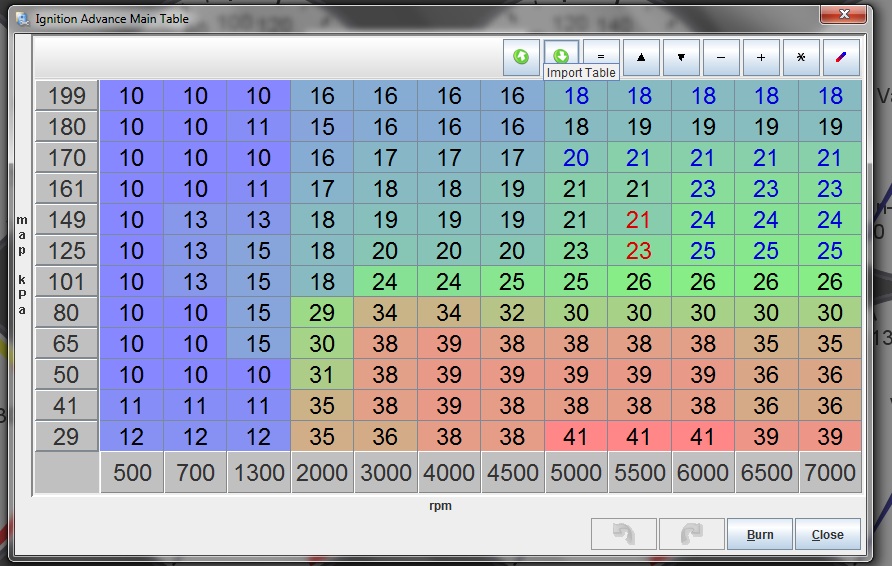Select the 1300 rpm column header
The image size is (892, 566).
point(259,472)
